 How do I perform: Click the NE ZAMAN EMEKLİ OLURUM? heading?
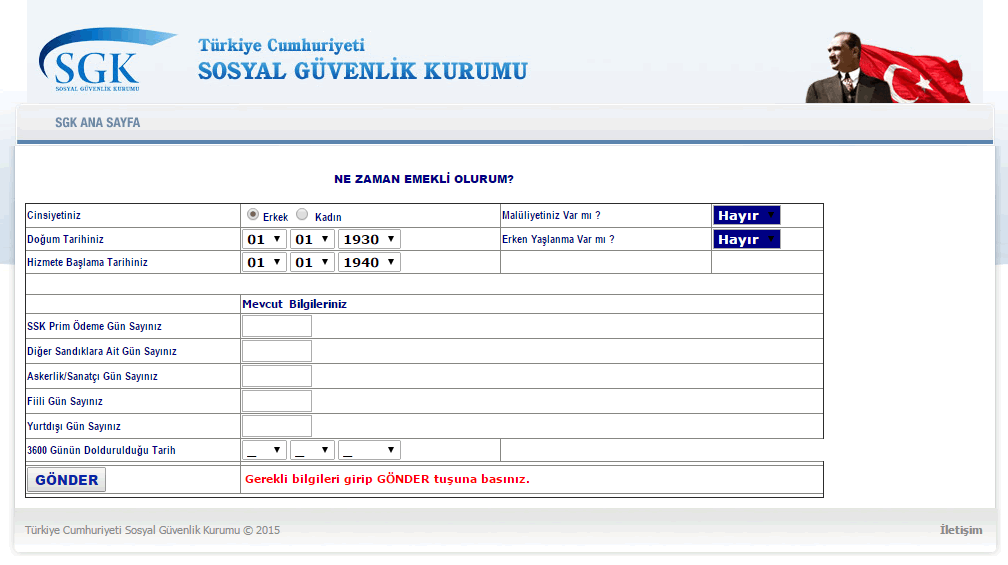(424, 179)
